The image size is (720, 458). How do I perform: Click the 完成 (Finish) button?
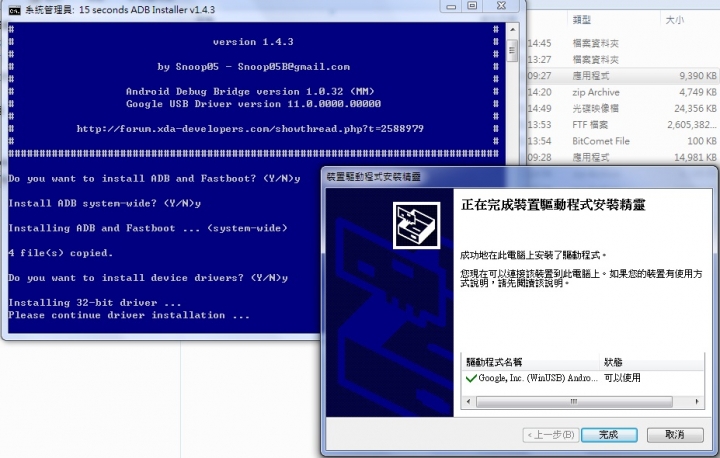[x=609, y=435]
